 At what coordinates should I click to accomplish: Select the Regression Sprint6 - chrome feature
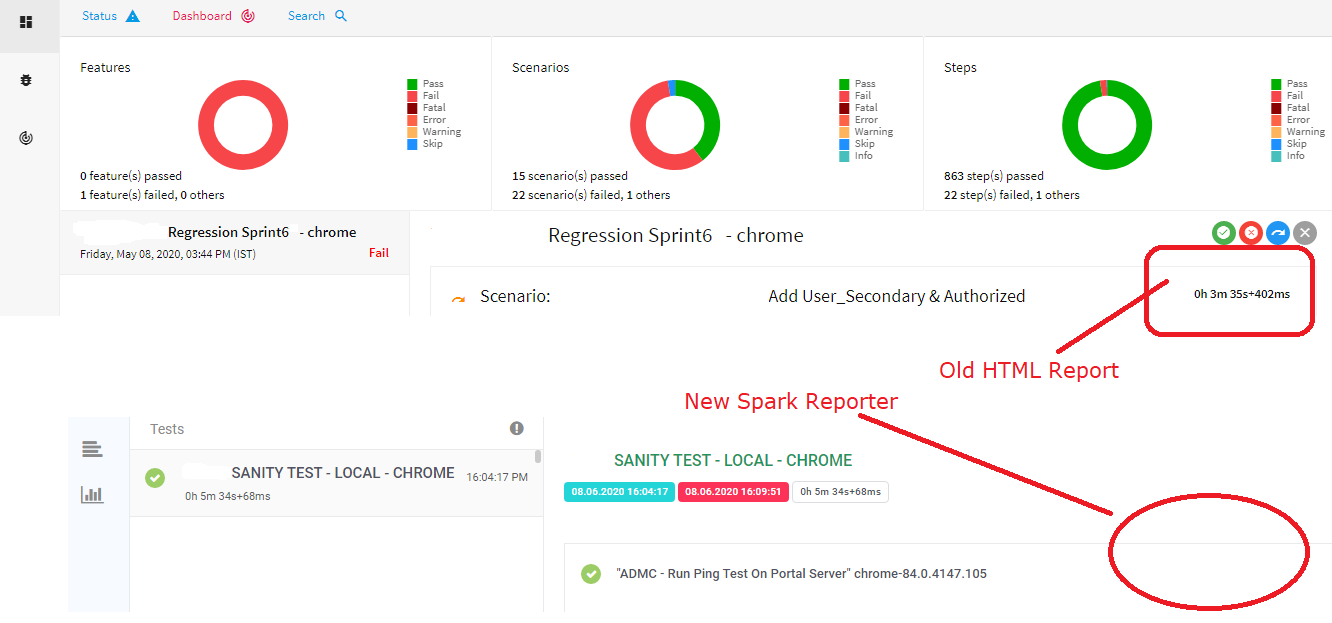[234, 242]
